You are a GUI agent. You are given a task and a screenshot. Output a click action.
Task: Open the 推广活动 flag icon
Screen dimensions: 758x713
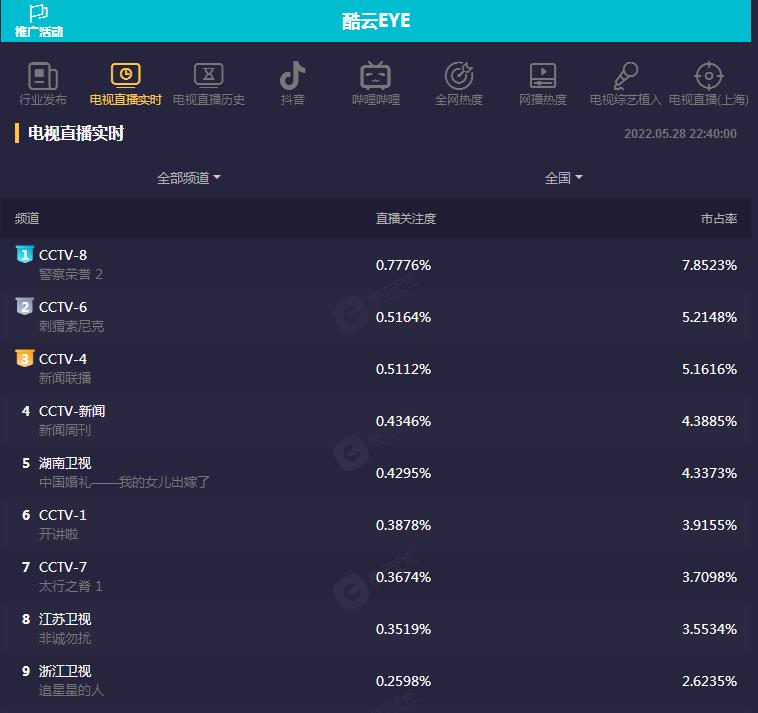point(39,13)
